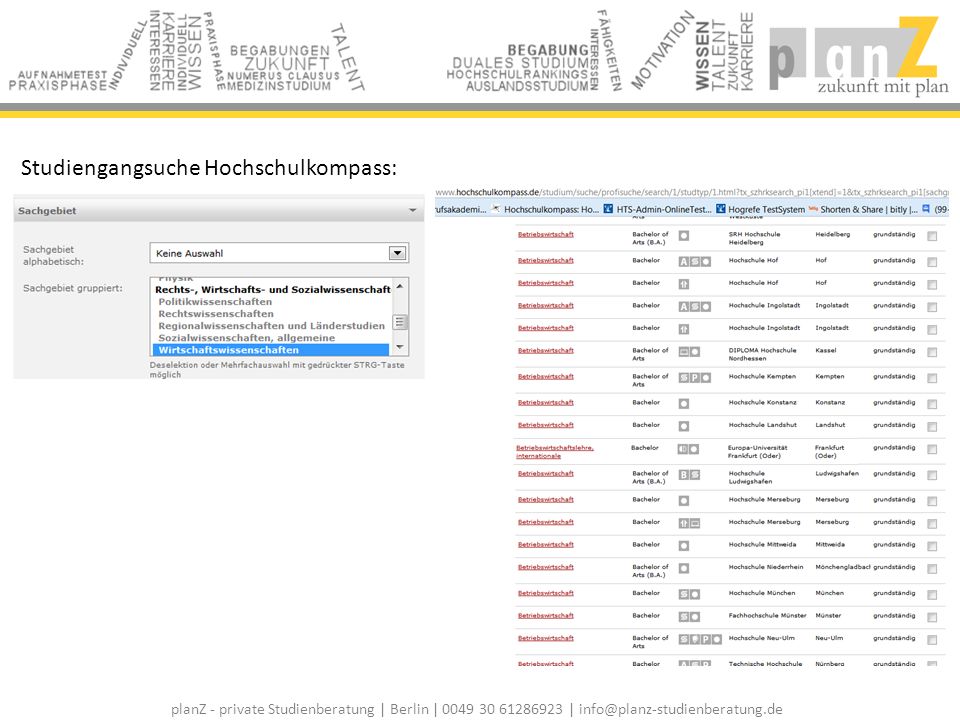This screenshot has height=720, width=960.
Task: Check the Hochschule Mittweida row checkbox
Action: click(932, 546)
